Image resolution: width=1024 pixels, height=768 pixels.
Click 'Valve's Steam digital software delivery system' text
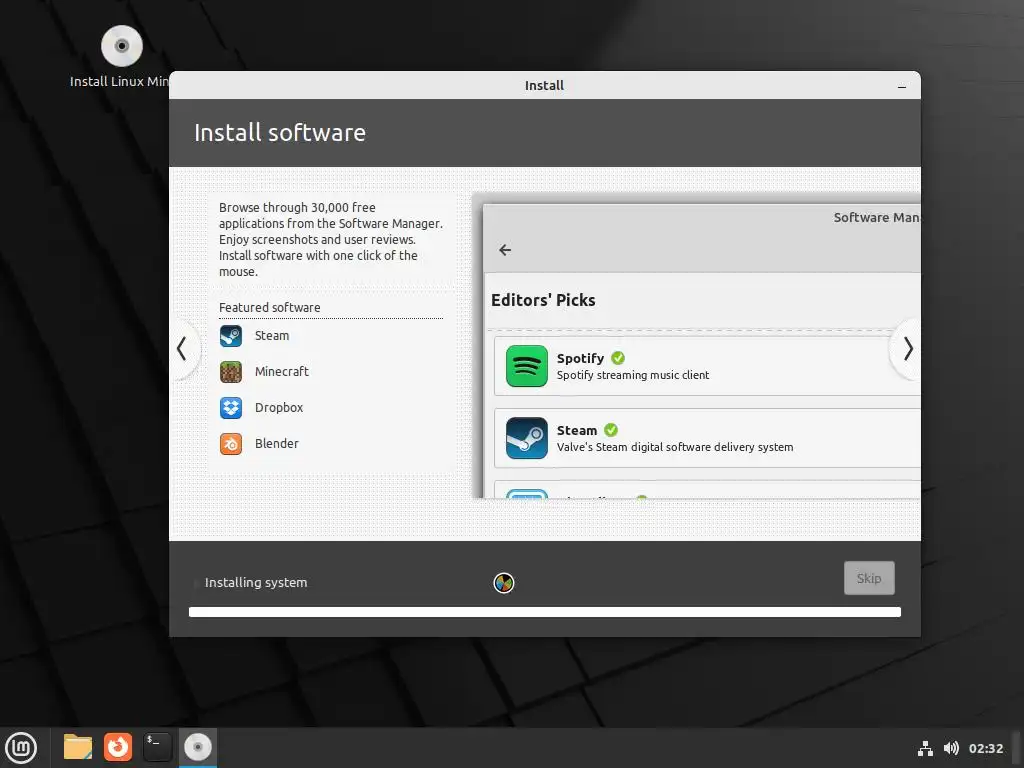675,447
